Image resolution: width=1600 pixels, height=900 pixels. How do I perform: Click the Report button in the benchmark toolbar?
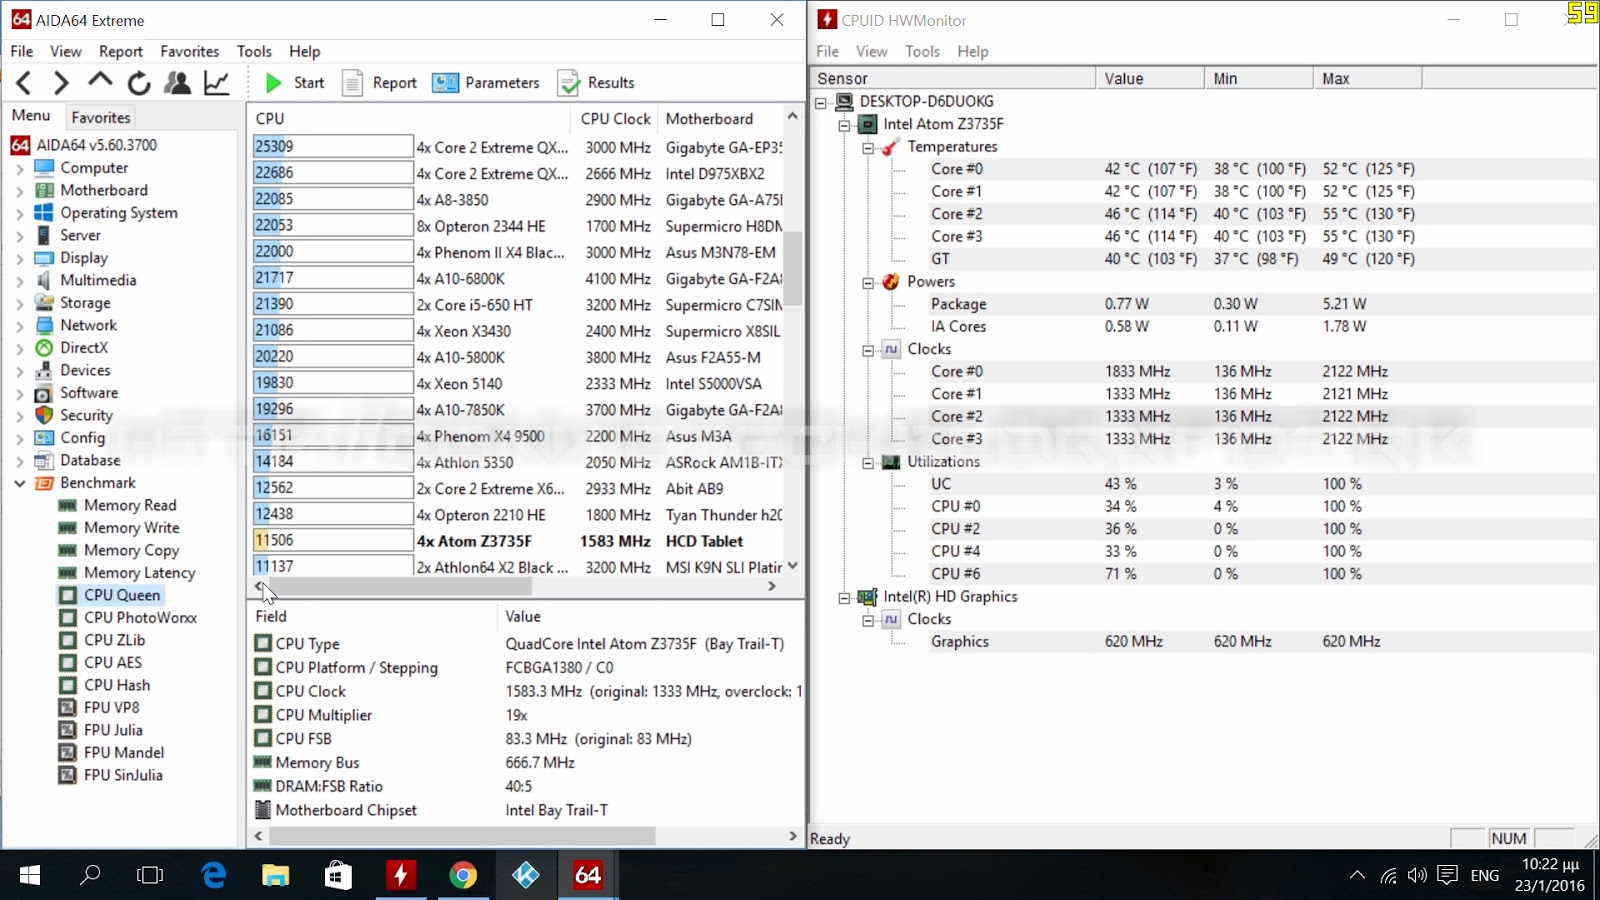(380, 83)
